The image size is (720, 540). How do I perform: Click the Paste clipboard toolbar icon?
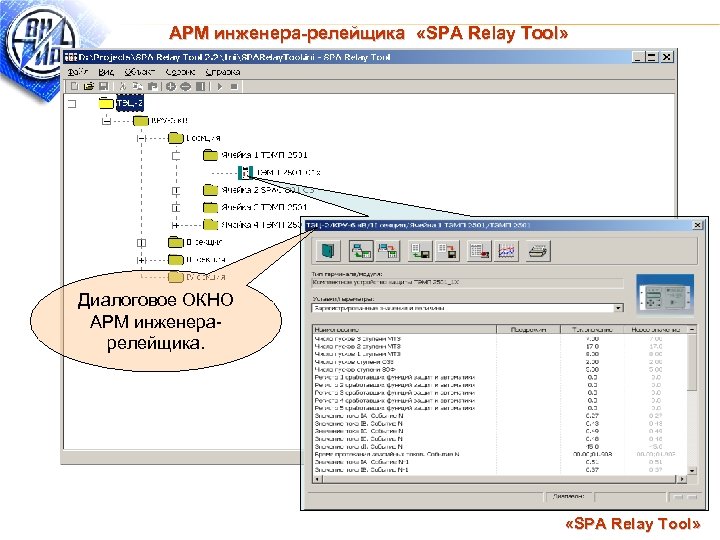[x=152, y=86]
